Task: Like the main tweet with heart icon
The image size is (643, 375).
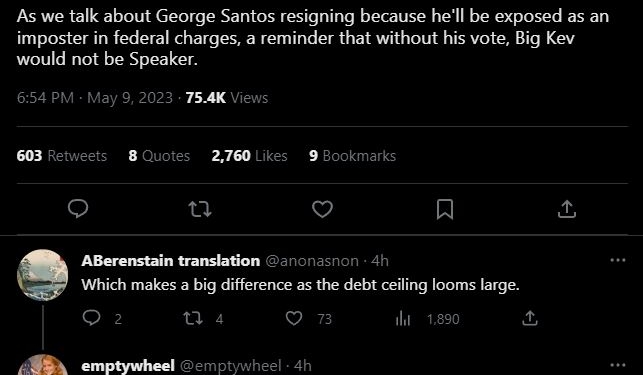Action: point(322,209)
